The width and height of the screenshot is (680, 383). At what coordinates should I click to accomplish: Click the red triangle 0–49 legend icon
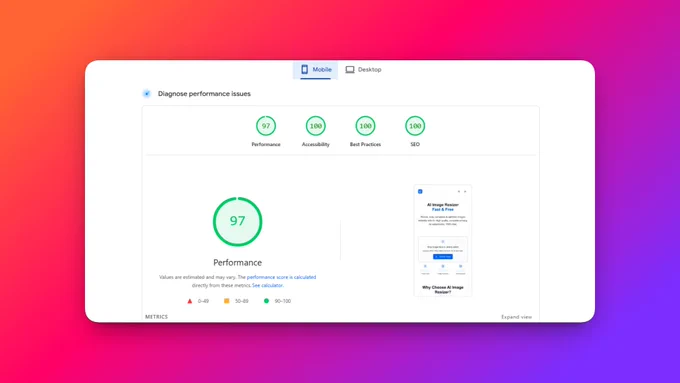(x=190, y=301)
